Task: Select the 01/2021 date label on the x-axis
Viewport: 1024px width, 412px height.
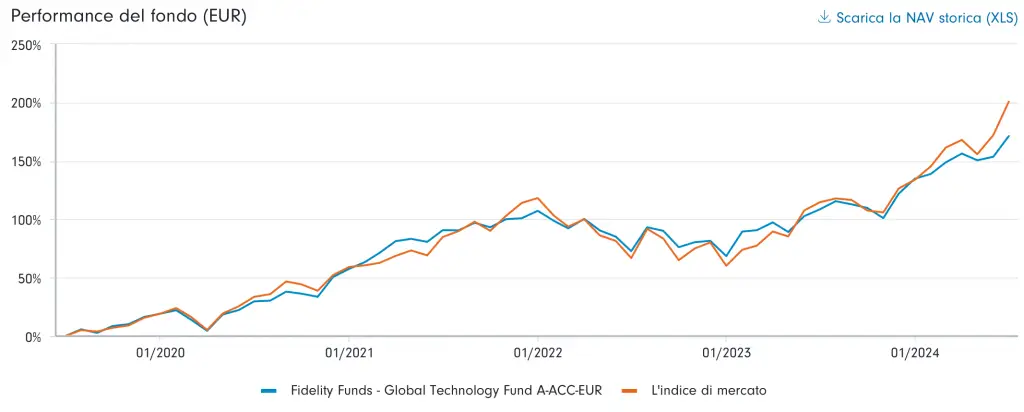Action: click(x=349, y=353)
